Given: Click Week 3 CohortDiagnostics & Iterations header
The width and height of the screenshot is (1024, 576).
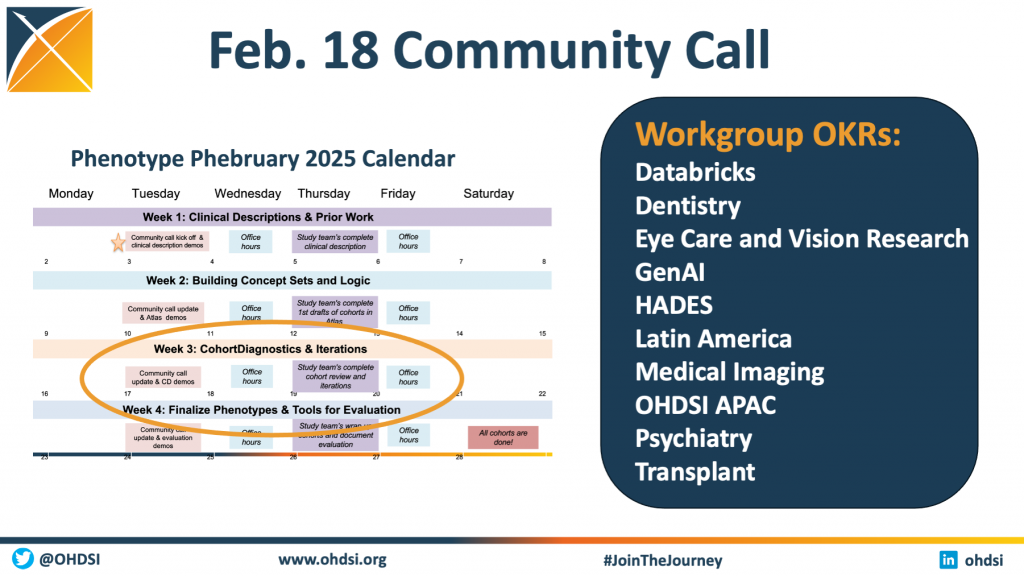Looking at the screenshot, I should pyautogui.click(x=260, y=349).
